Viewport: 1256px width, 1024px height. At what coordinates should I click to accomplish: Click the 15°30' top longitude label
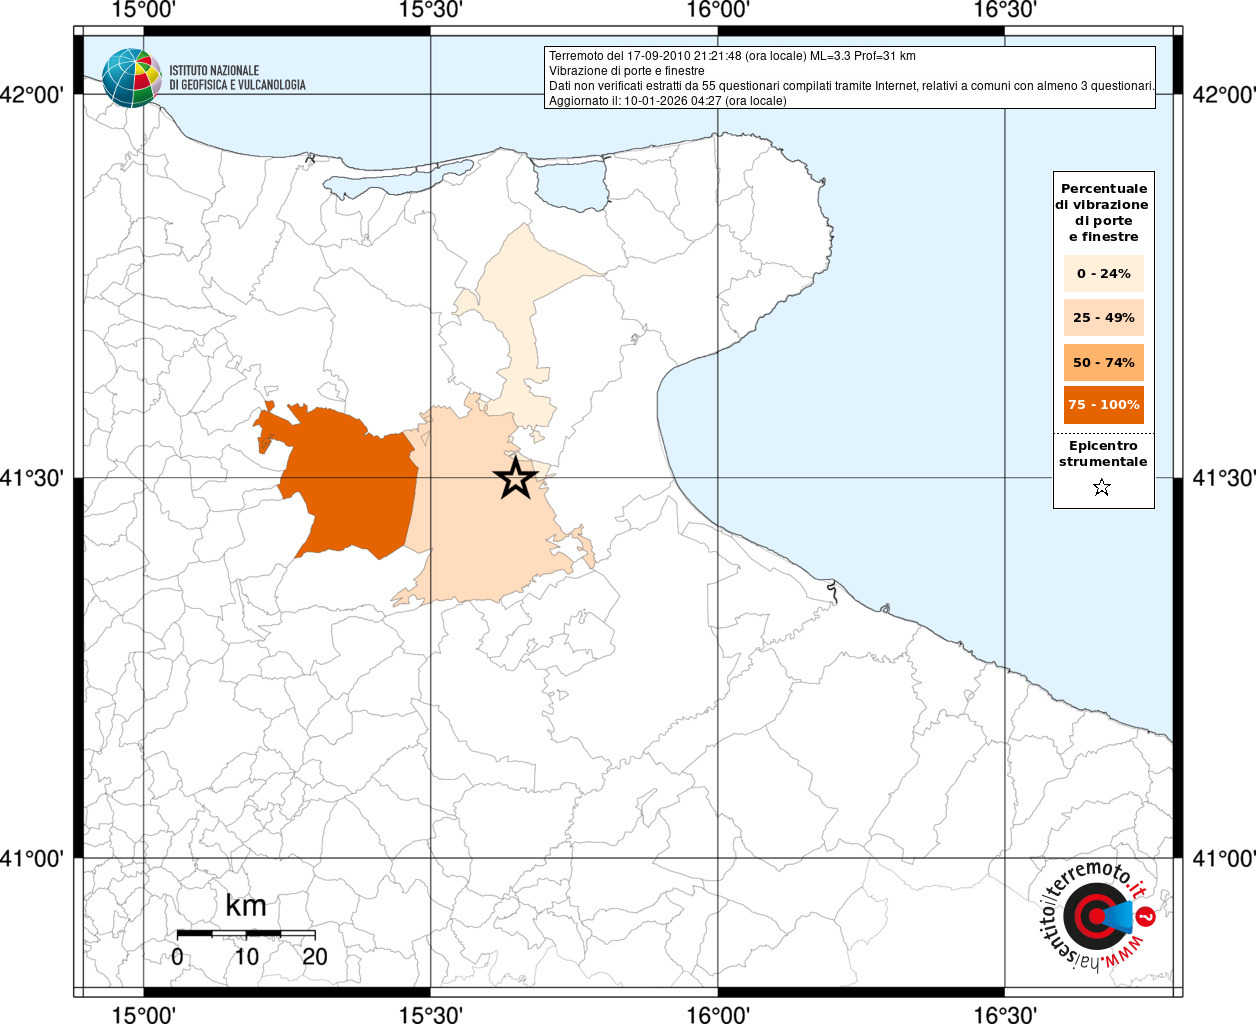click(x=430, y=10)
